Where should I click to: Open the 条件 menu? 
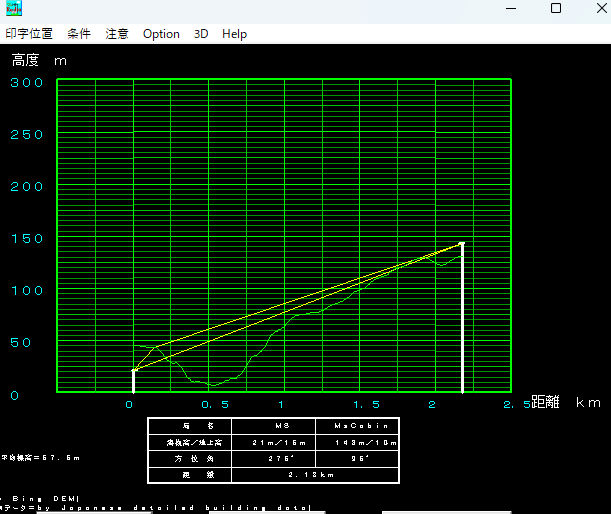pyautogui.click(x=79, y=33)
